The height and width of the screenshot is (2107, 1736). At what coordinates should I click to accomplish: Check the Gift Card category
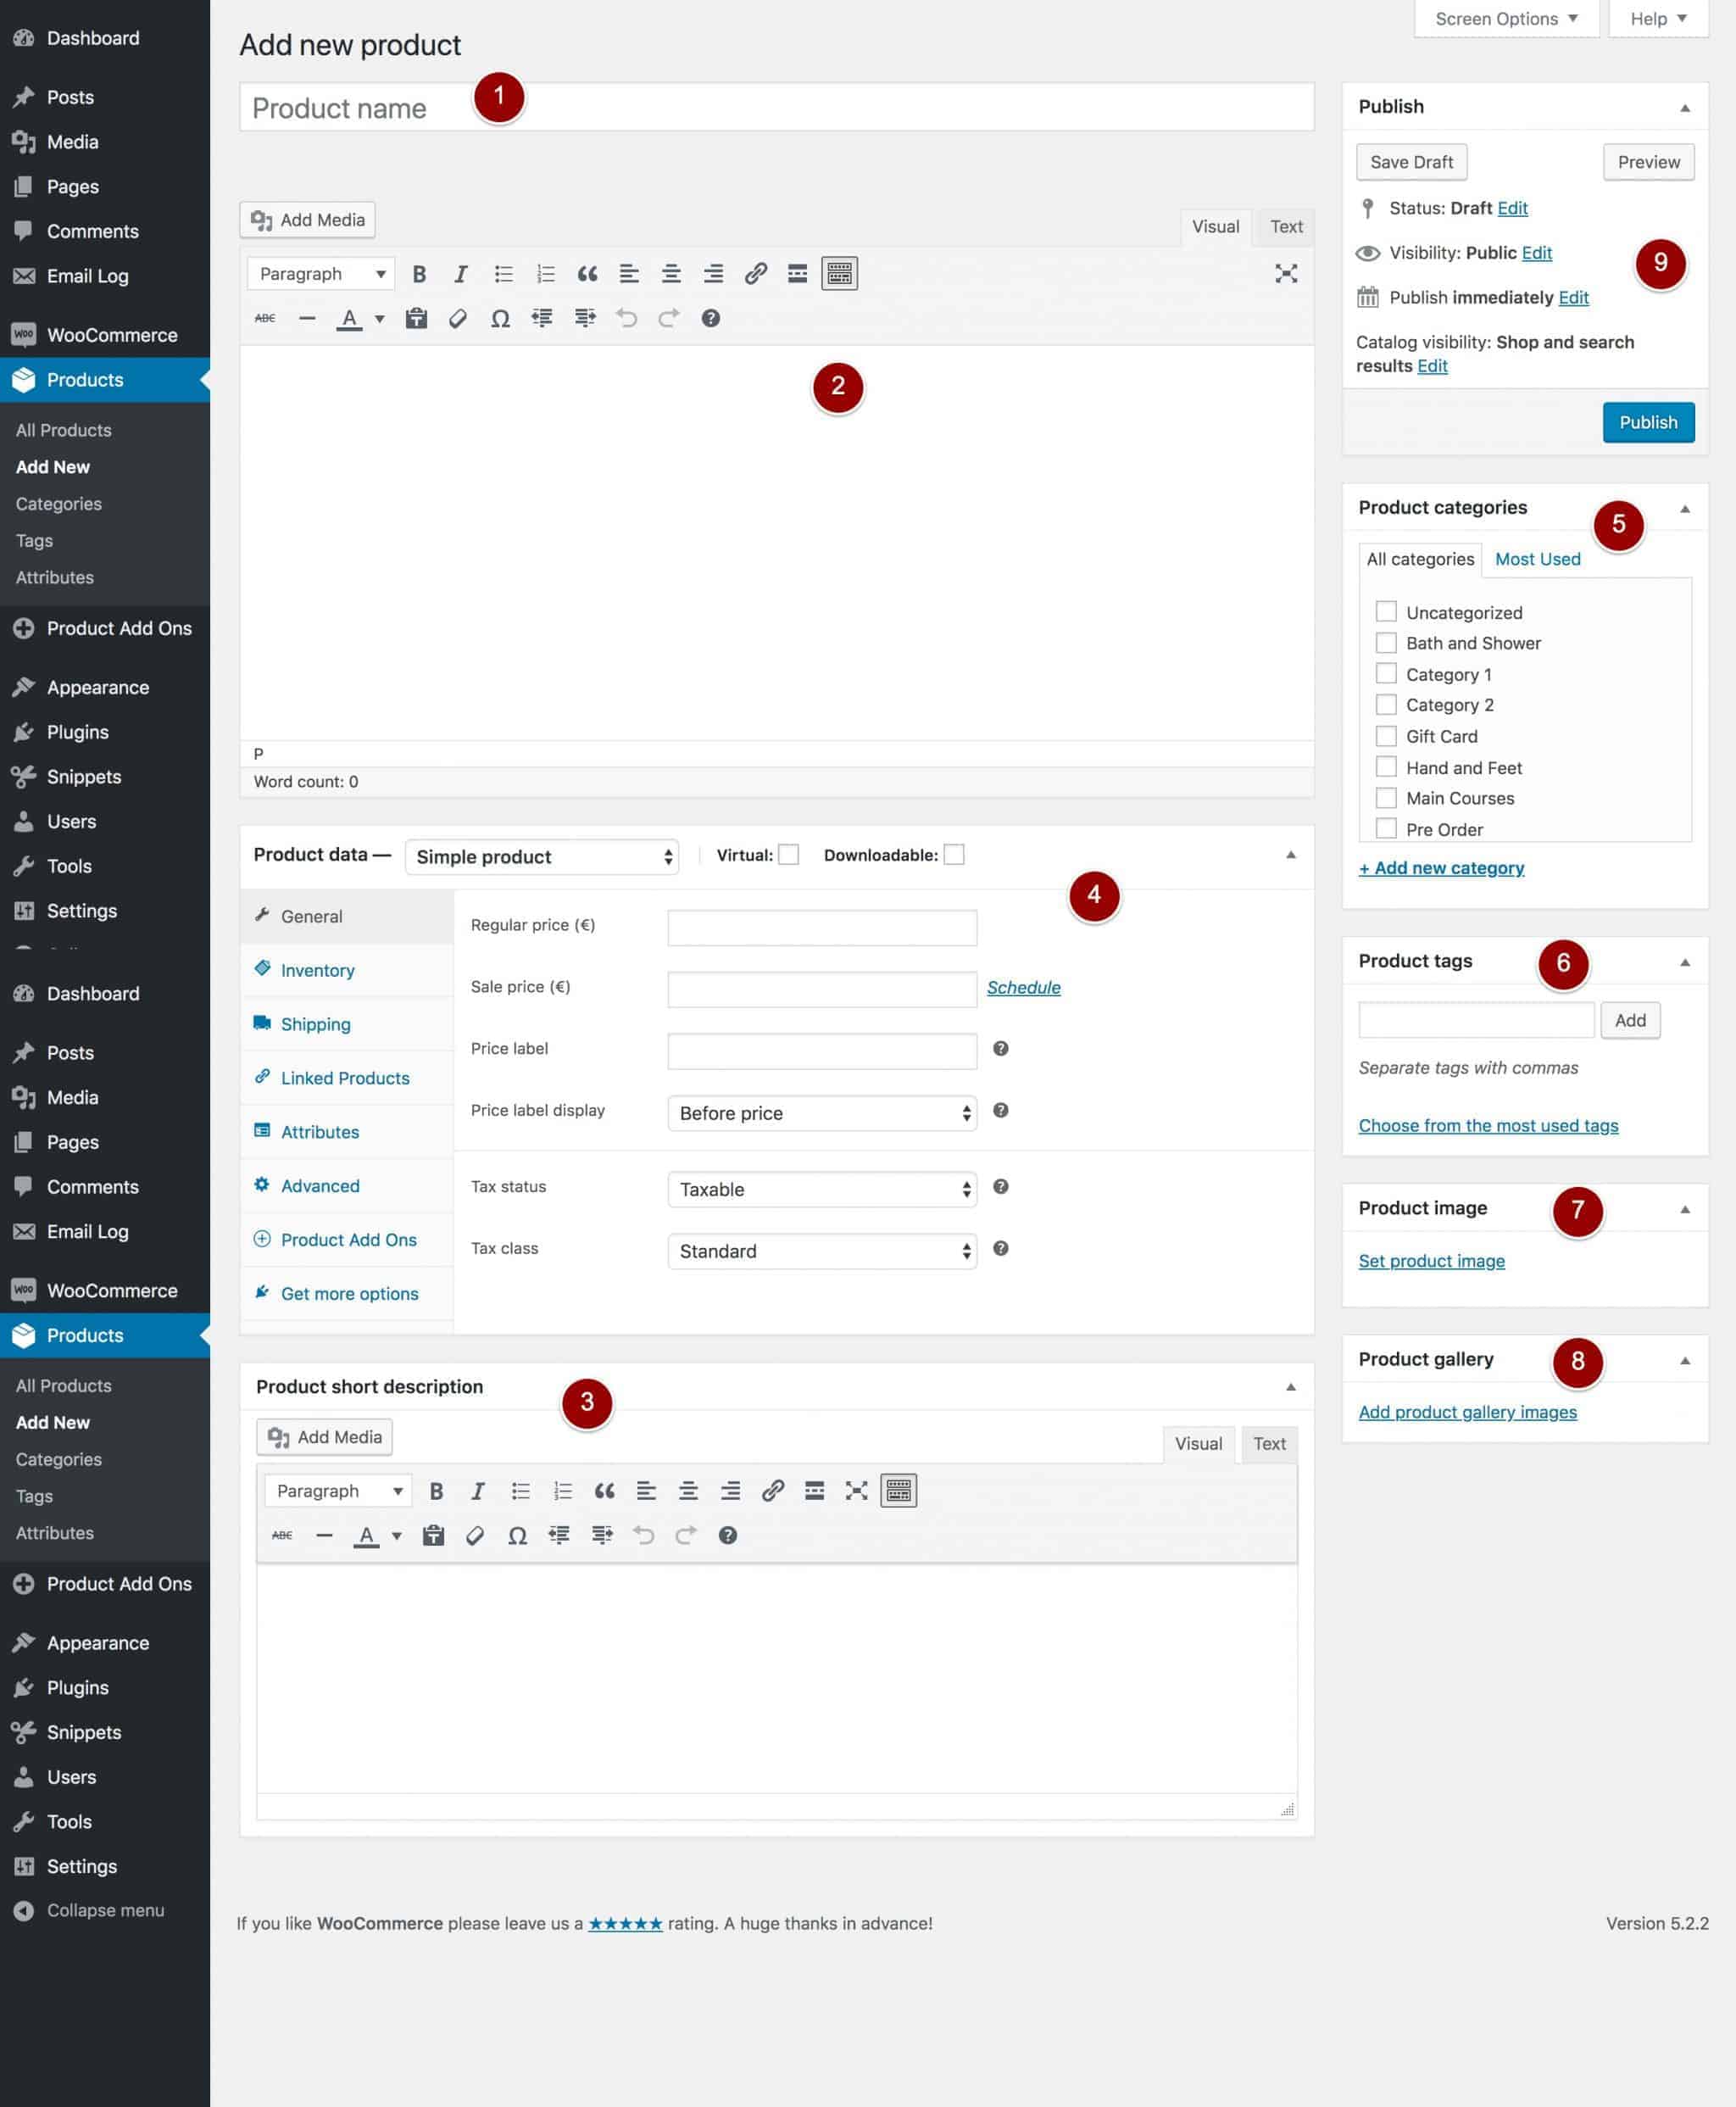click(1386, 736)
